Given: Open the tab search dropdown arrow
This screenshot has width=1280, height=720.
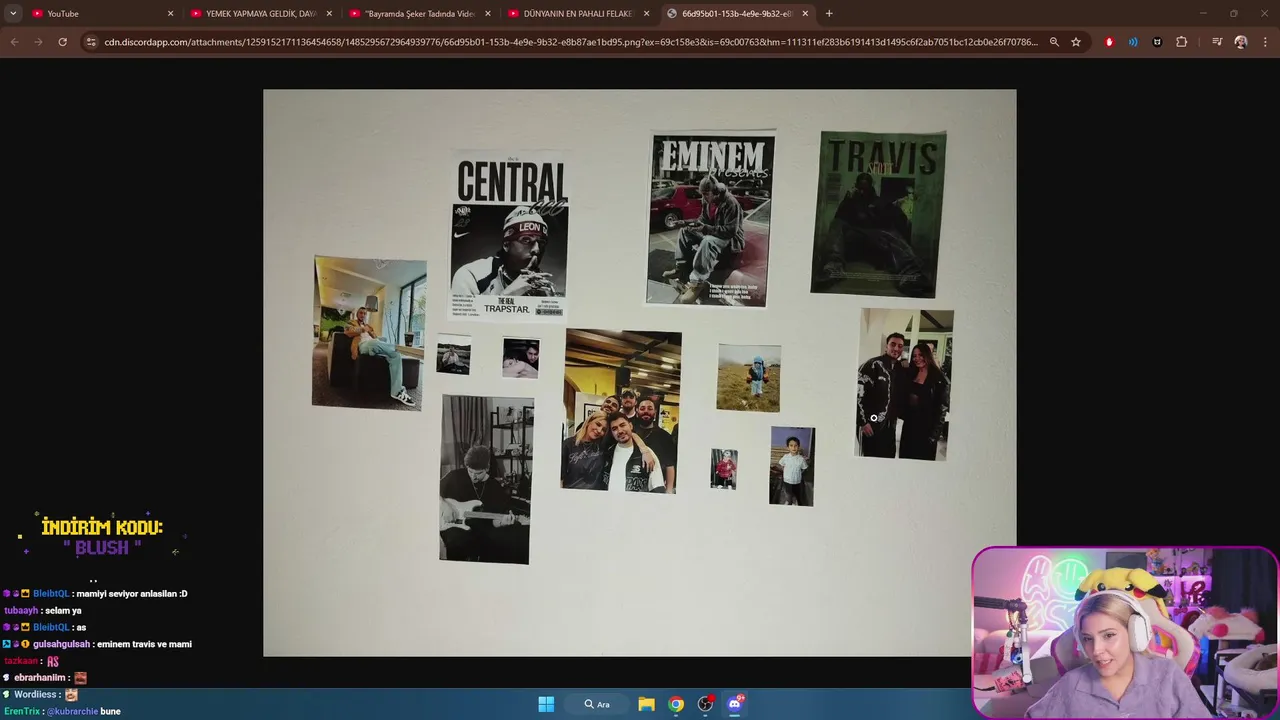Looking at the screenshot, I should click(x=13, y=13).
